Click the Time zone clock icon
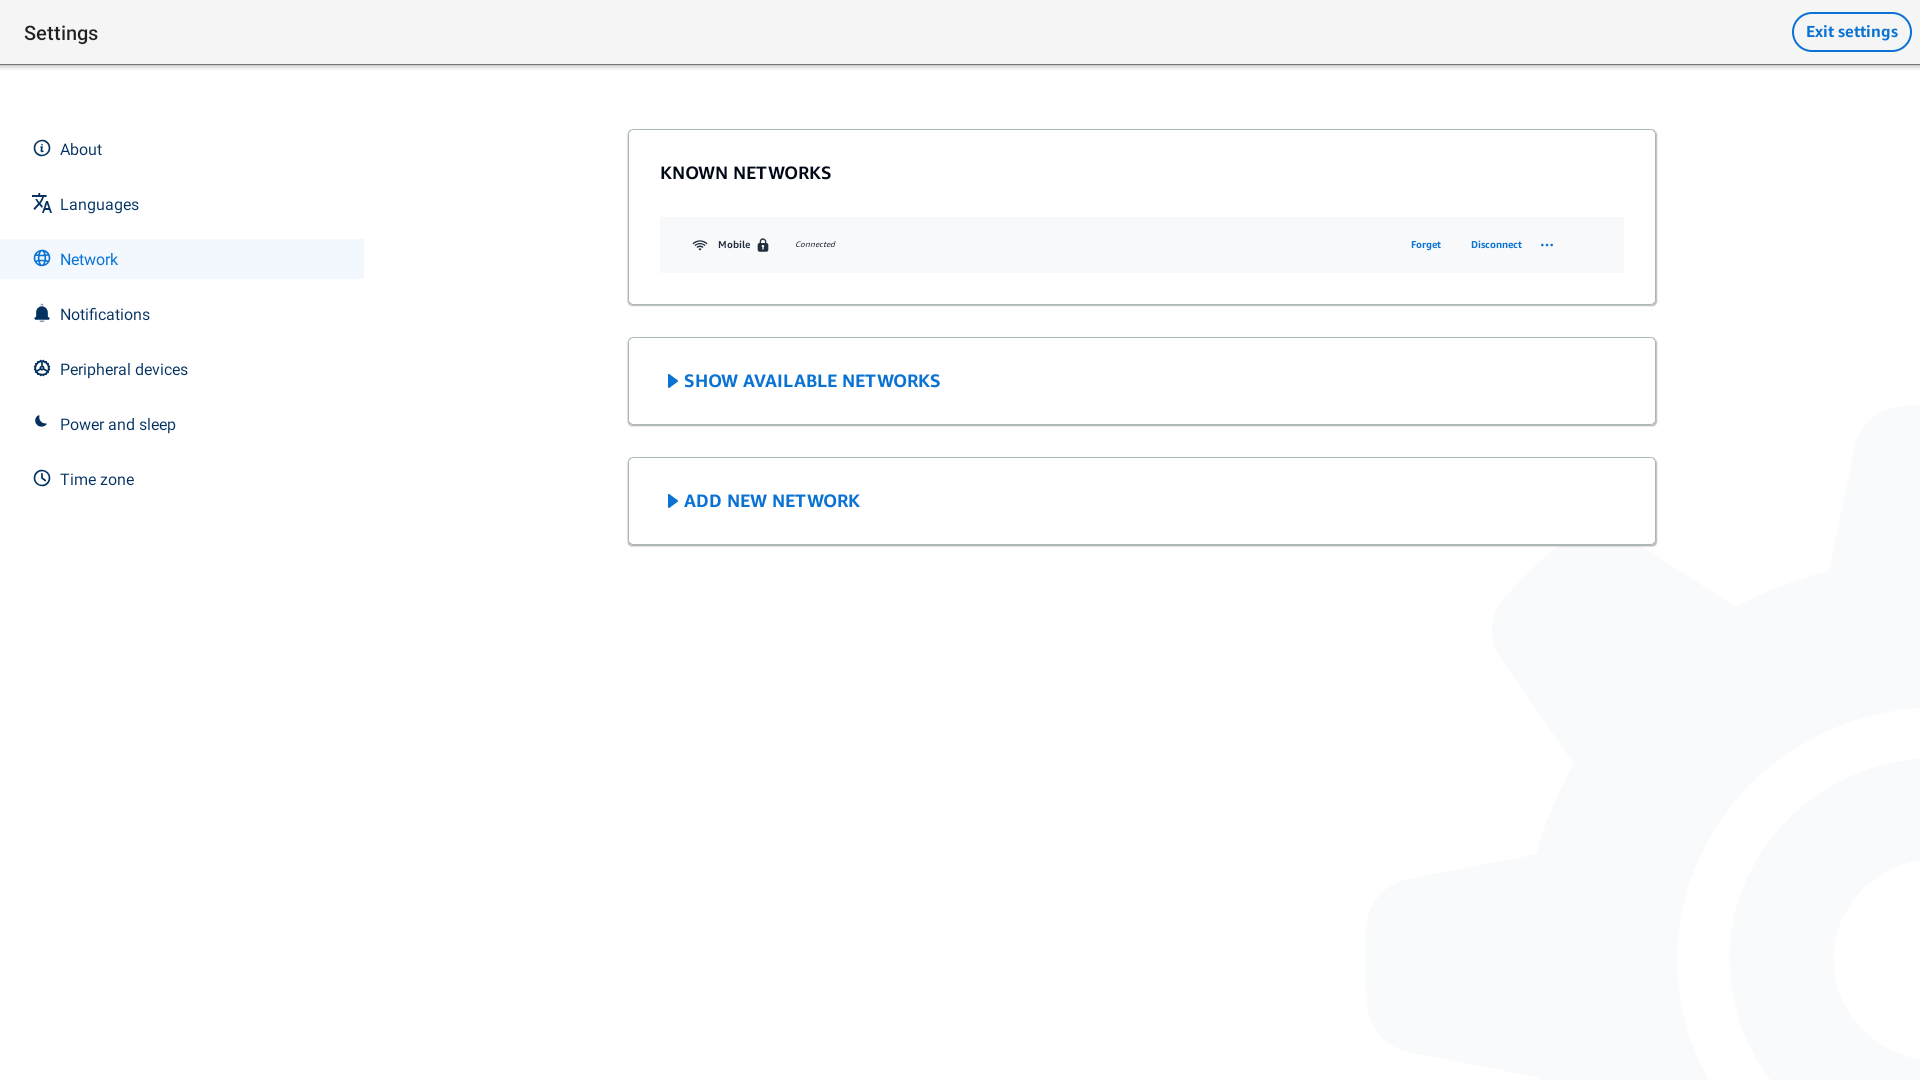This screenshot has height=1080, width=1920. click(42, 478)
